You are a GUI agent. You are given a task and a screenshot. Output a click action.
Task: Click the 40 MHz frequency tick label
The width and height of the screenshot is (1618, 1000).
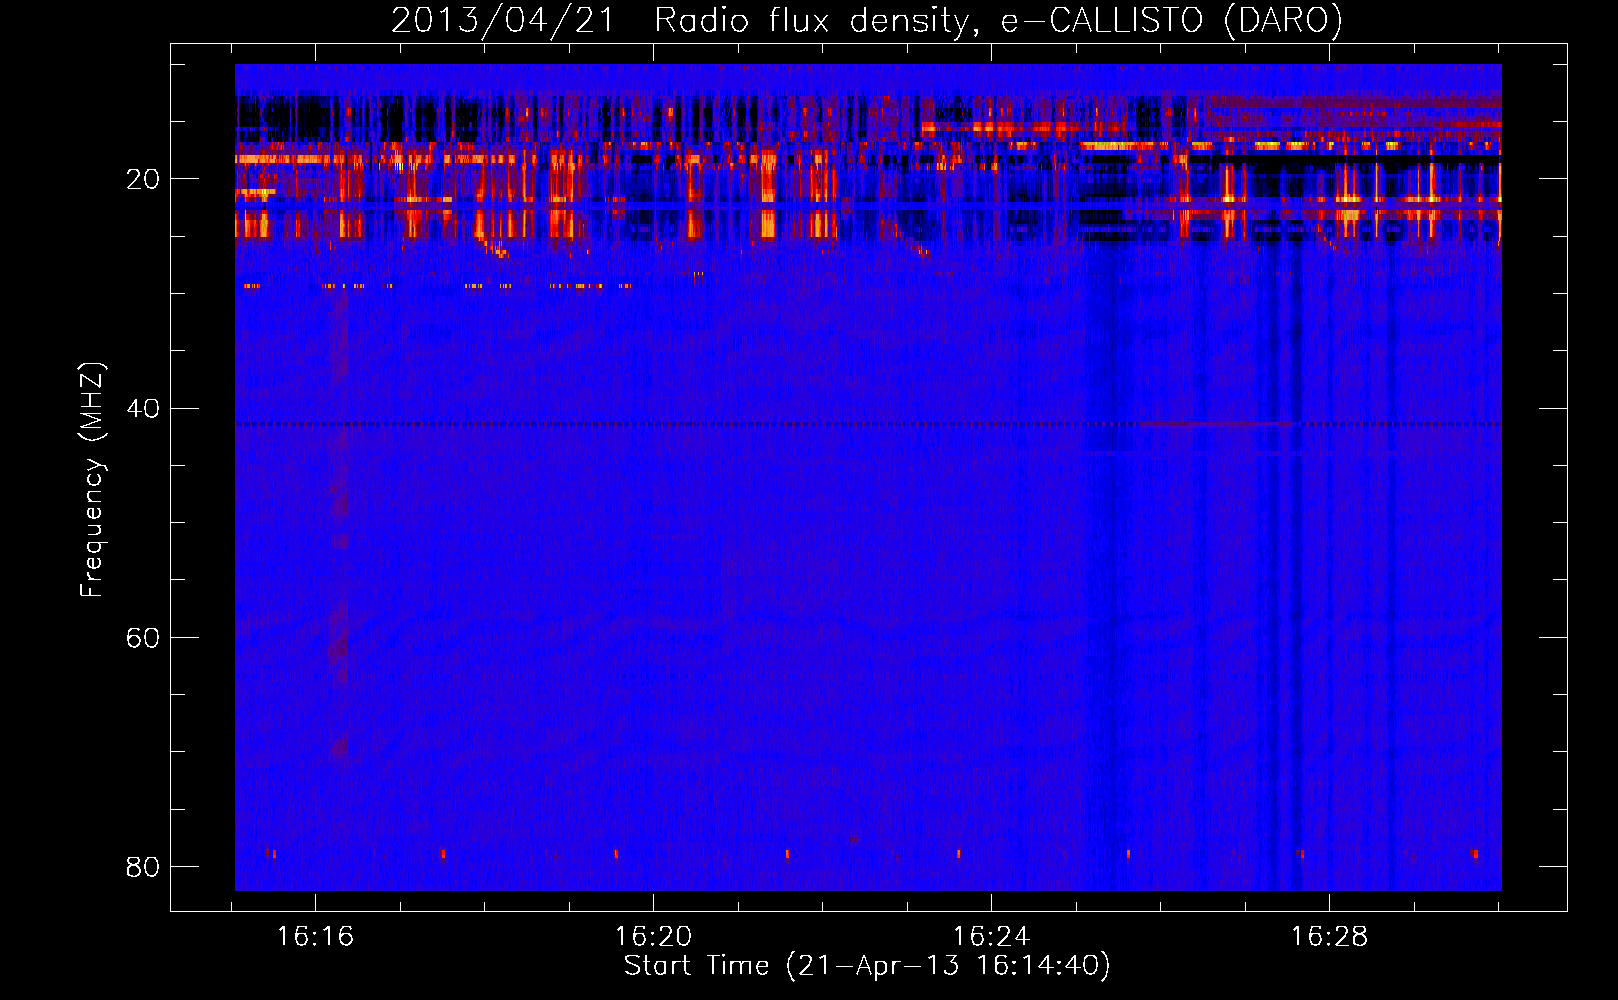coord(142,409)
